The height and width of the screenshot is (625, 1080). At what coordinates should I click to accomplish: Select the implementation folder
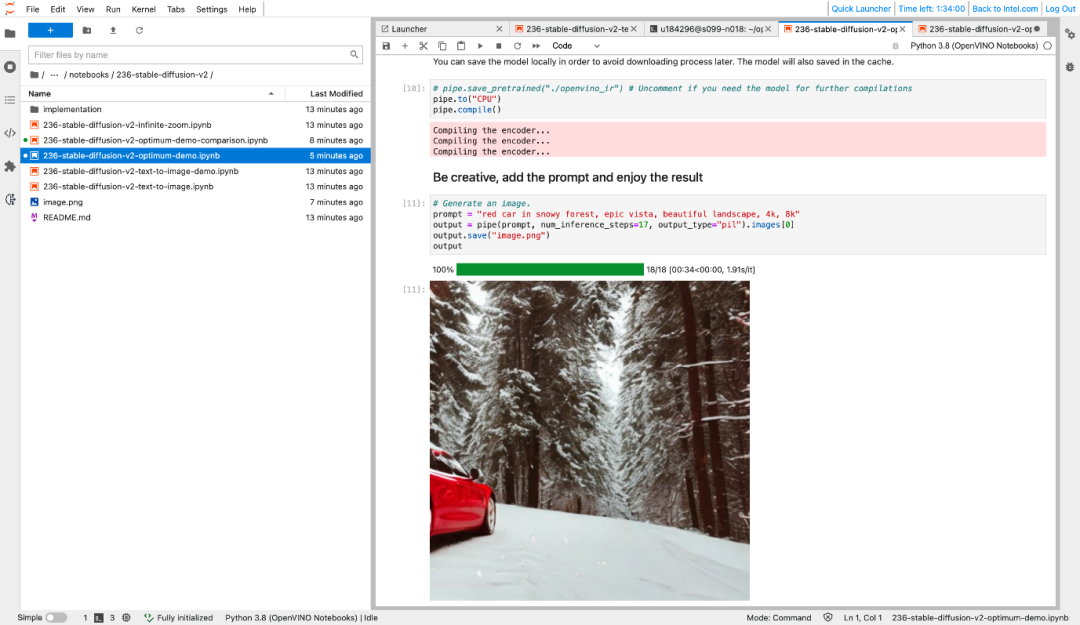(196, 110)
